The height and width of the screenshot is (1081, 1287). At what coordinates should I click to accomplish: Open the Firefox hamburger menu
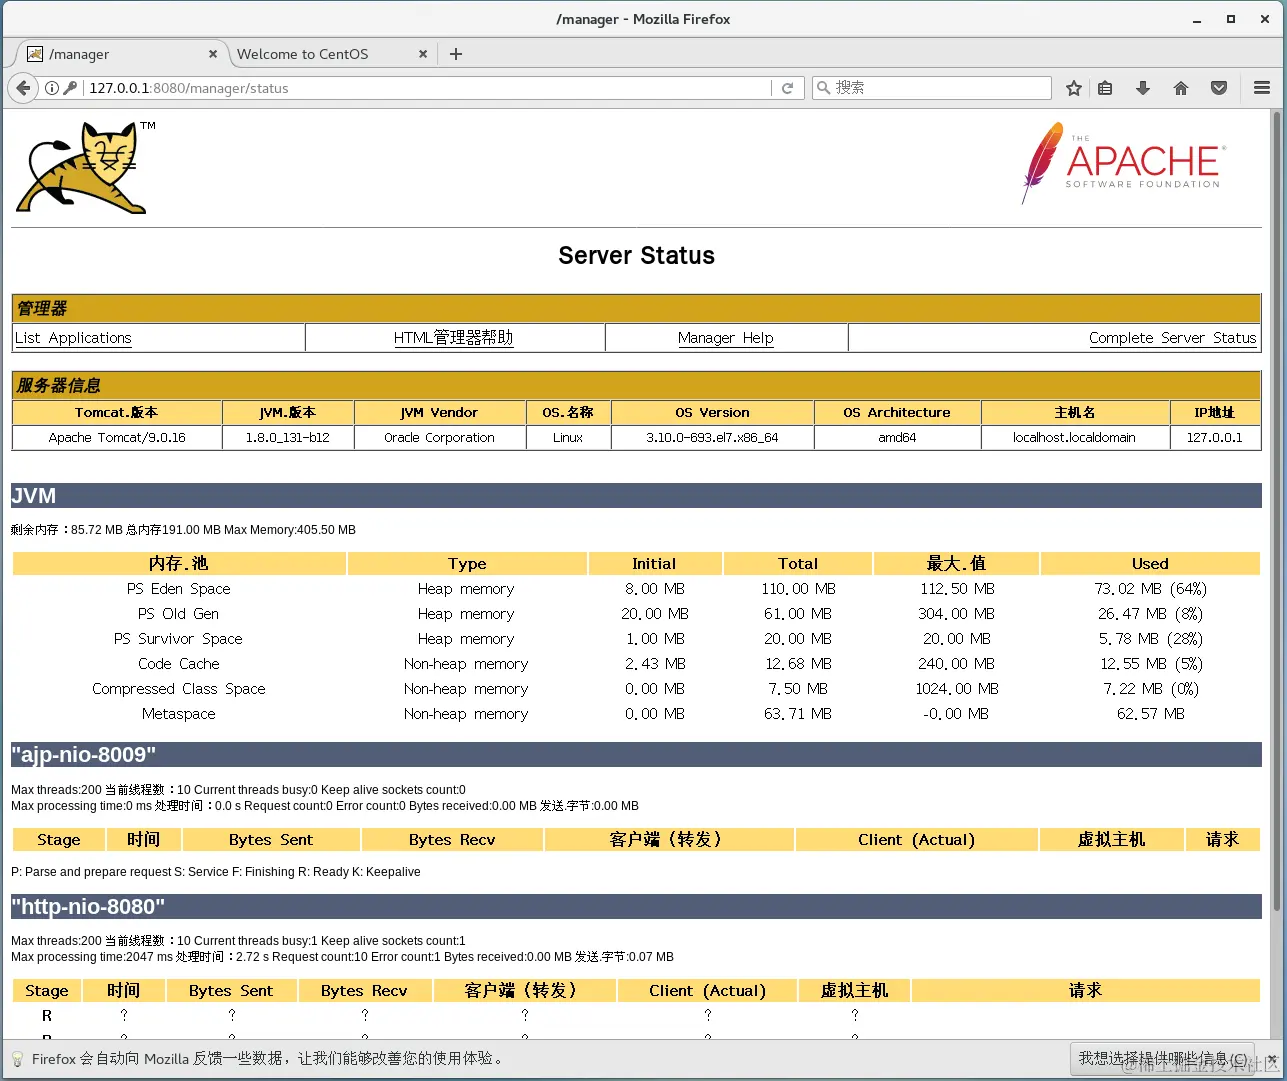pyautogui.click(x=1262, y=88)
